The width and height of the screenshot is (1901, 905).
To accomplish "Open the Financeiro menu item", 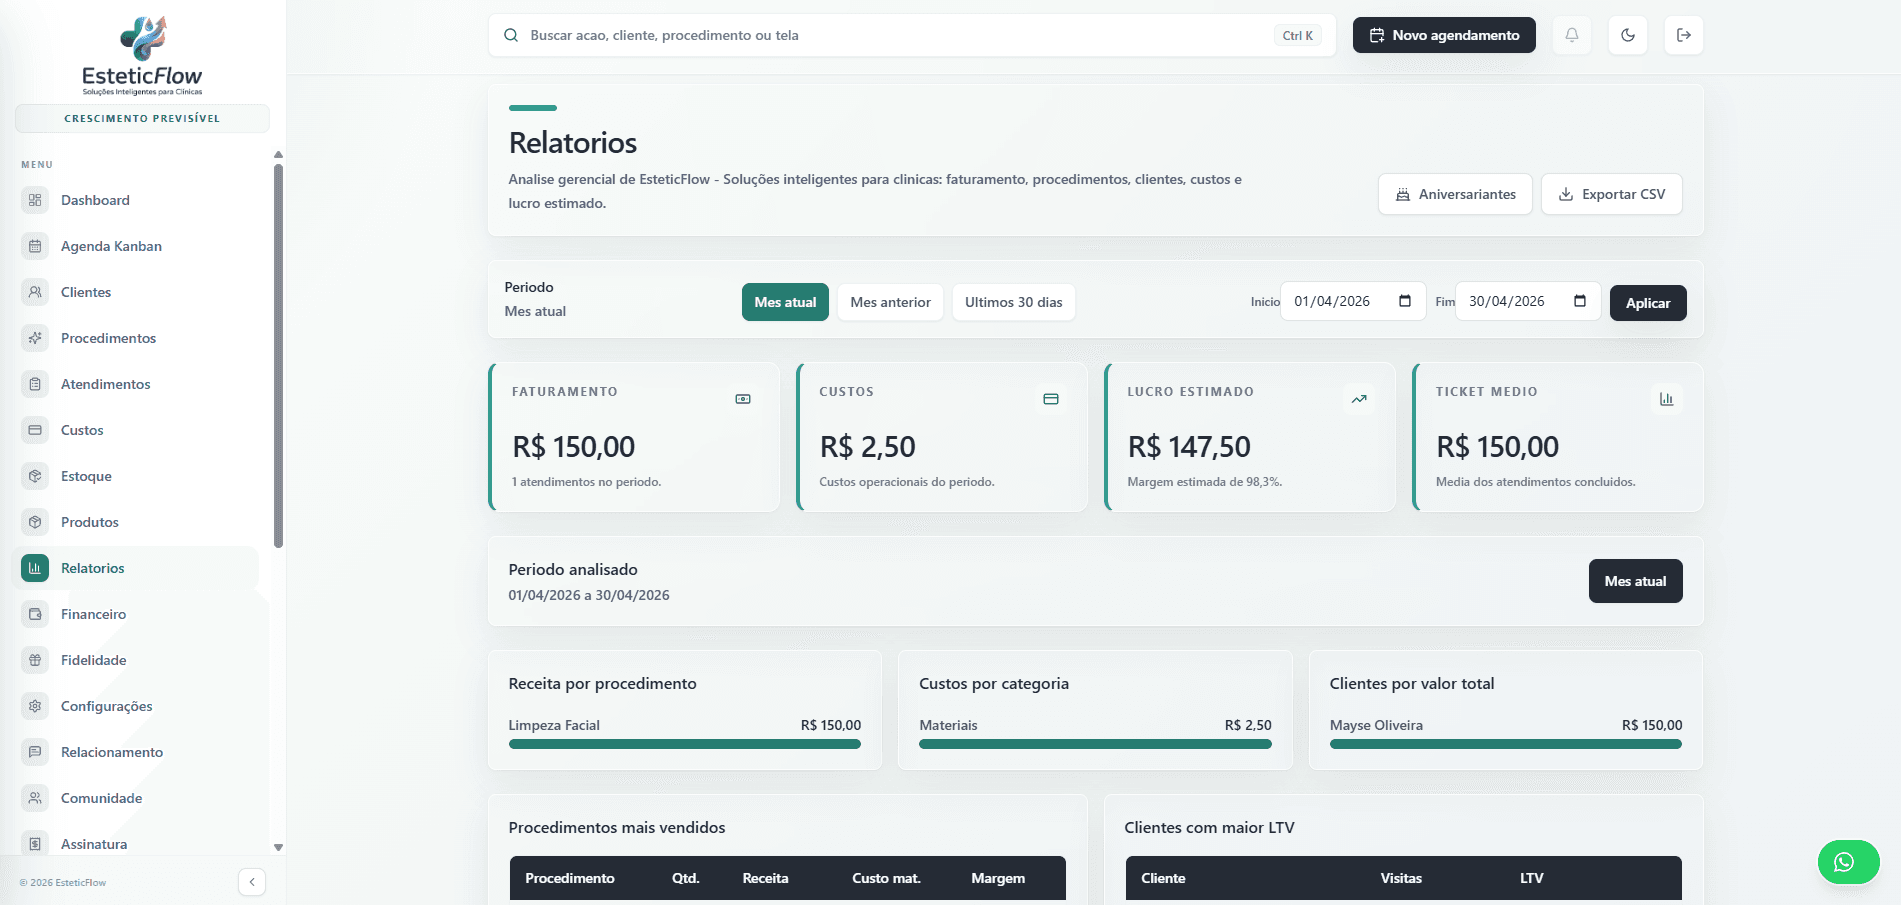I will click(92, 614).
